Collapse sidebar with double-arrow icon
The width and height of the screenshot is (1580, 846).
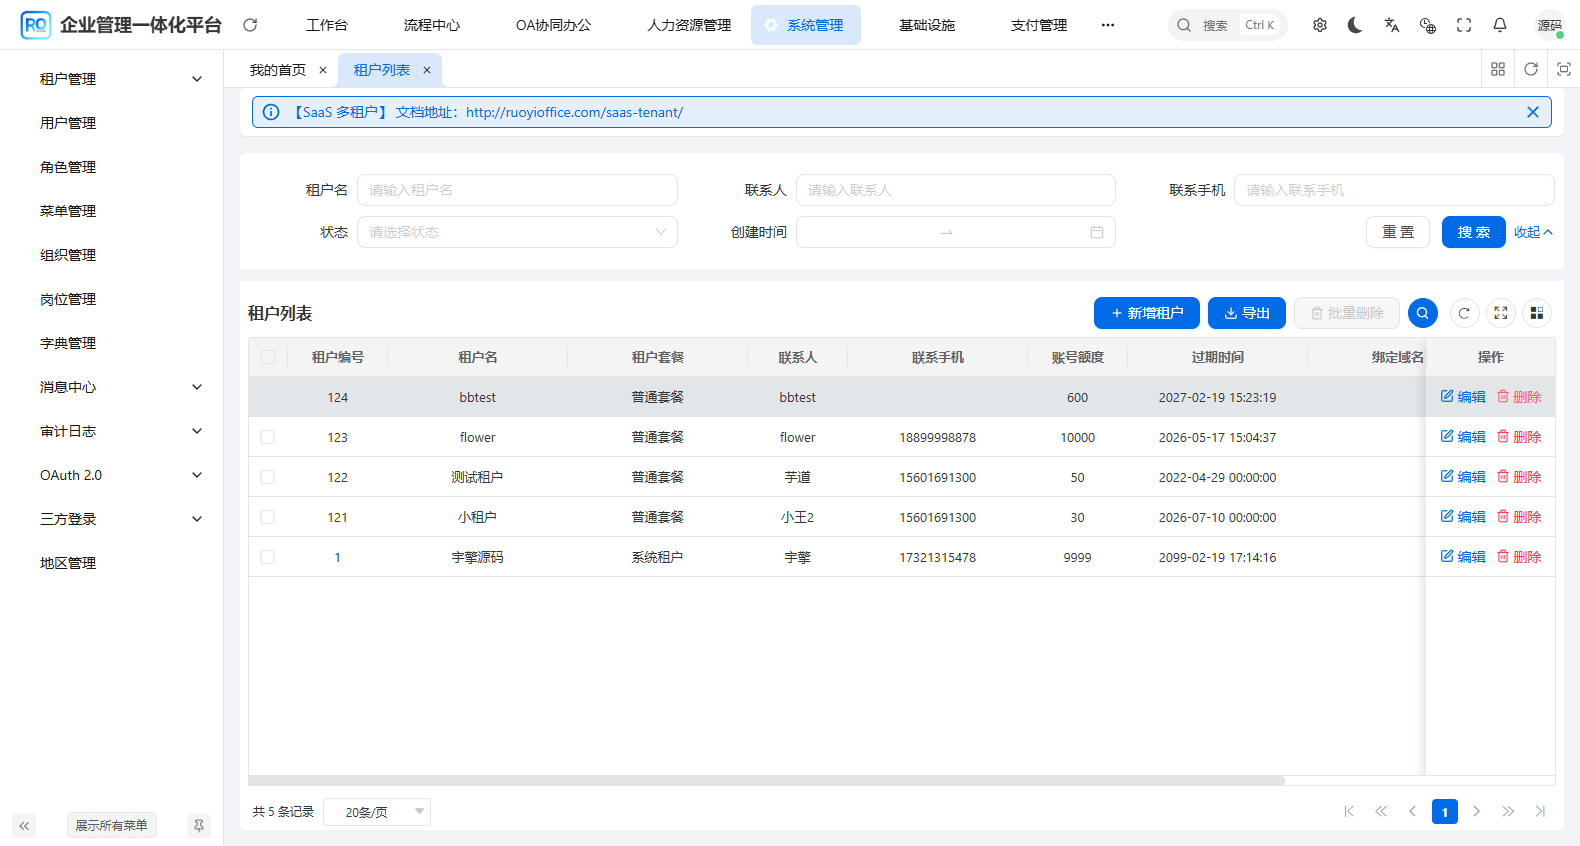(x=24, y=826)
